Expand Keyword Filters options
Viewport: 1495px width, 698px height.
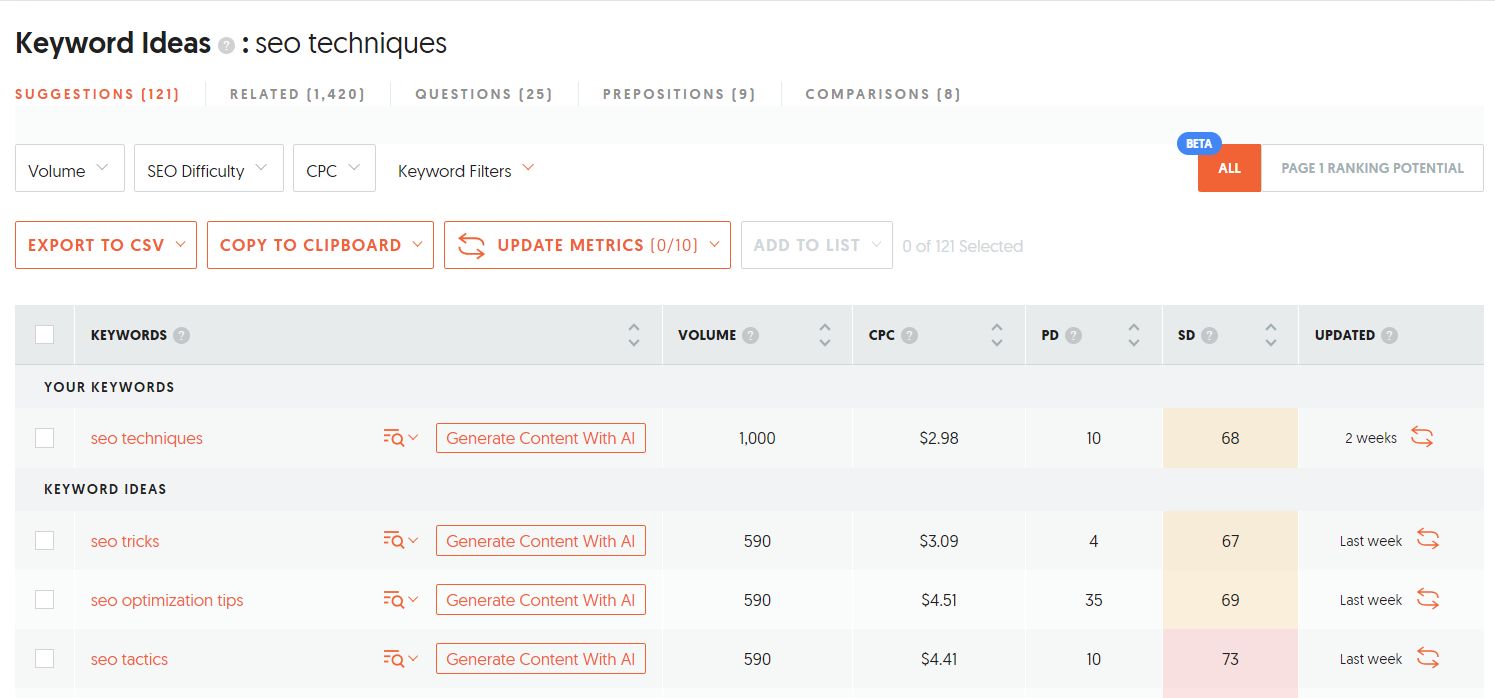[x=466, y=170]
